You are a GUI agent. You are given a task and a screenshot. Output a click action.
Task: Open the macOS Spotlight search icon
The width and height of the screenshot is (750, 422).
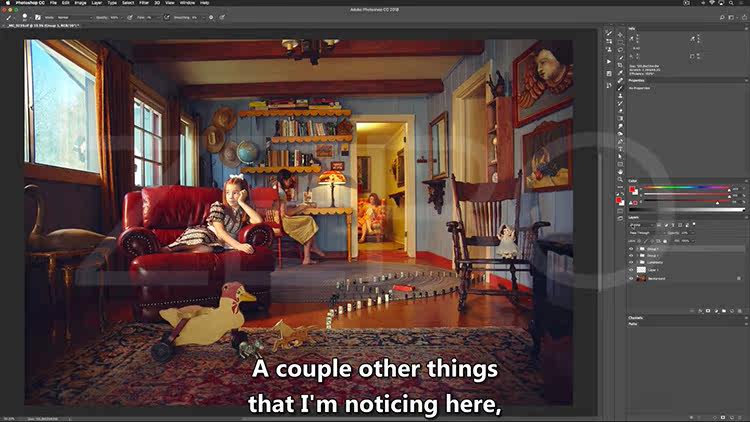tap(731, 3)
